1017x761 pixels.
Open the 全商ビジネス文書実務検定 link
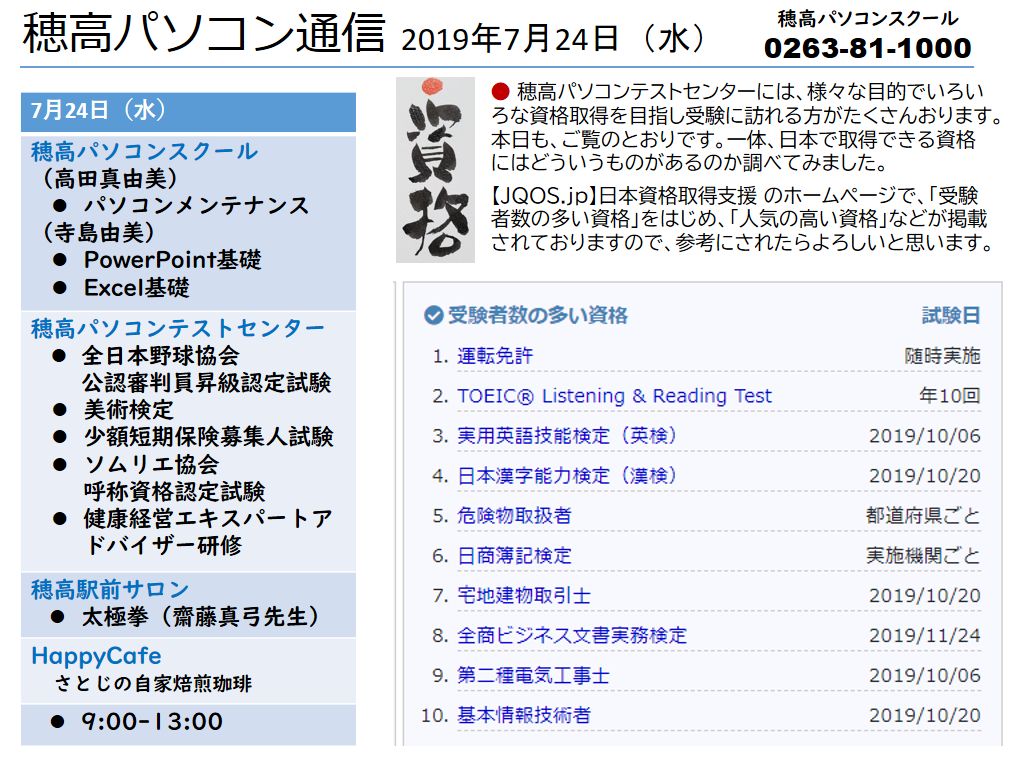(x=572, y=636)
